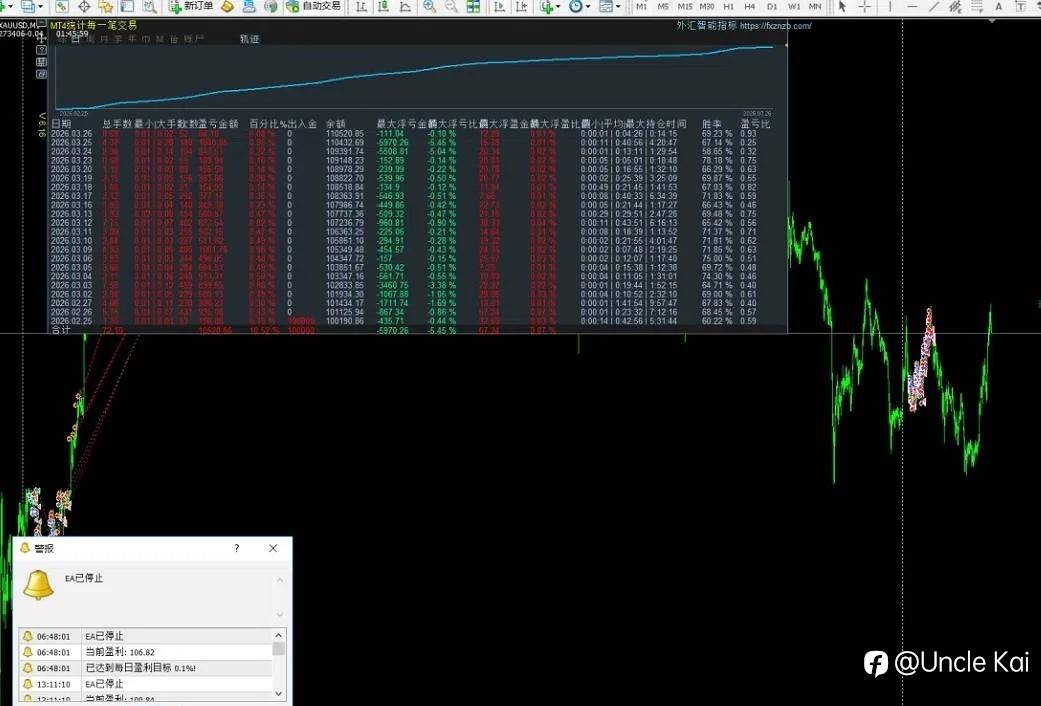
Task: Open the Data Window crosshair-target icon
Action: [x=84, y=7]
